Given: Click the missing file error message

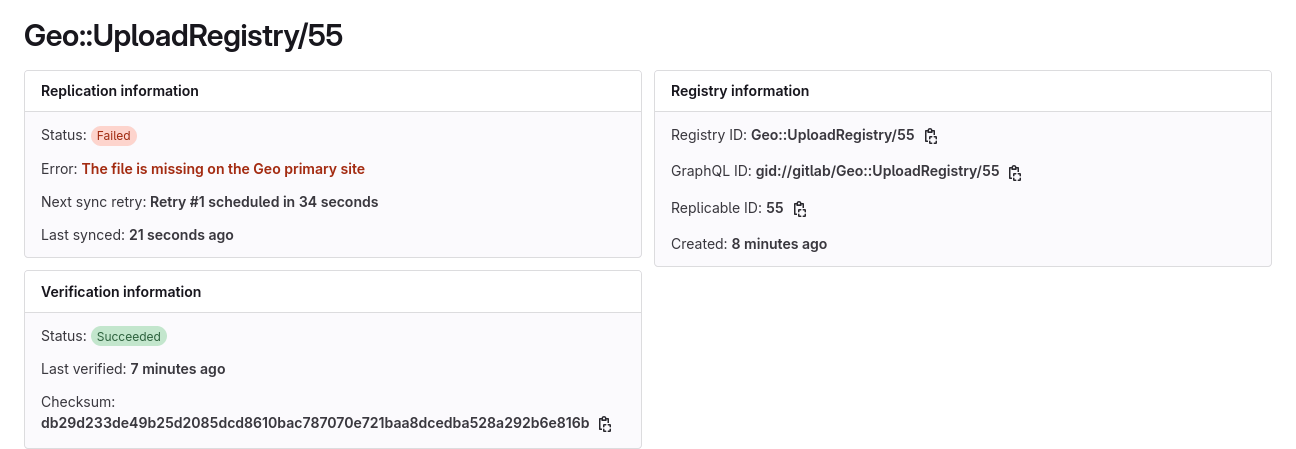Looking at the screenshot, I should [223, 169].
